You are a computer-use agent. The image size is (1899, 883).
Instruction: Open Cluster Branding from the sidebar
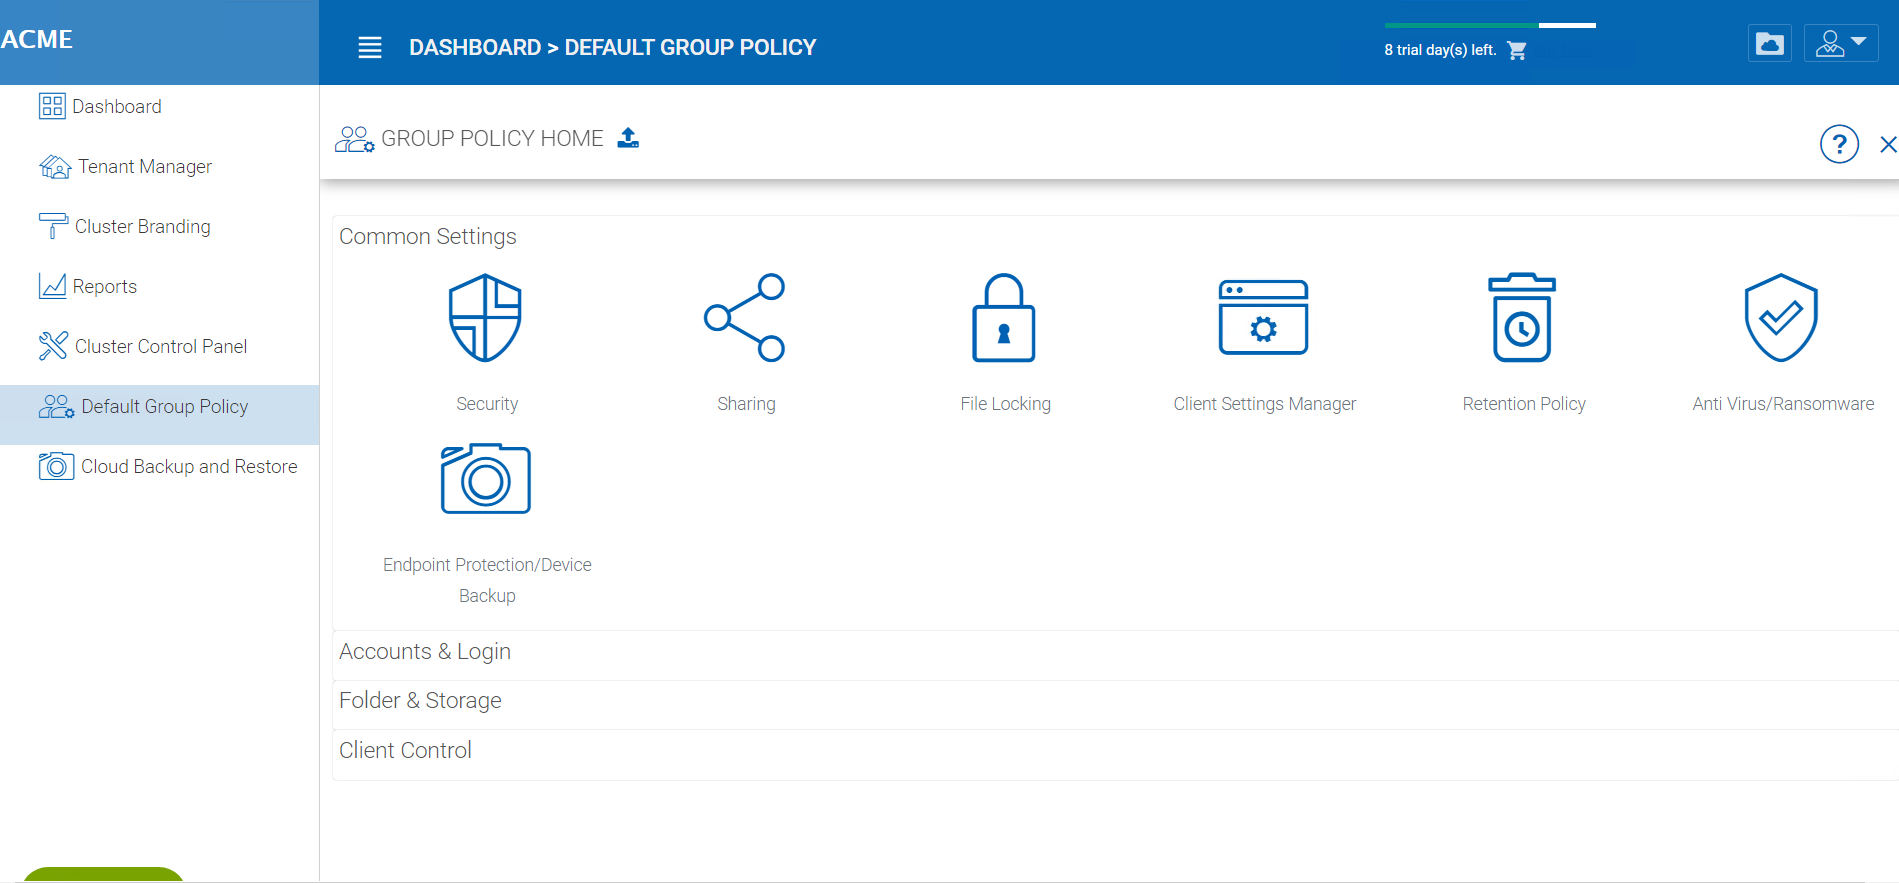[159, 226]
